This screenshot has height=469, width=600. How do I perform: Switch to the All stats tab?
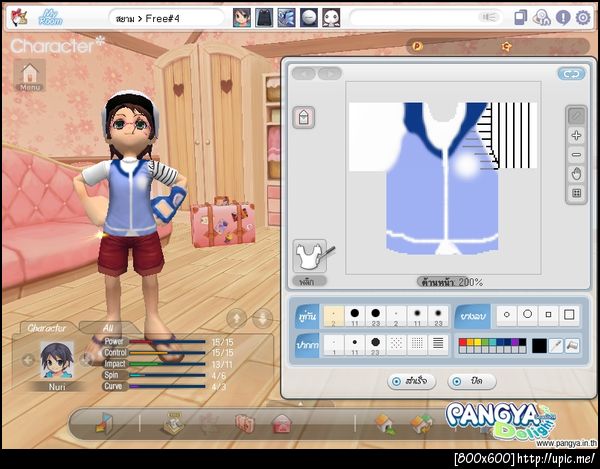[108, 328]
